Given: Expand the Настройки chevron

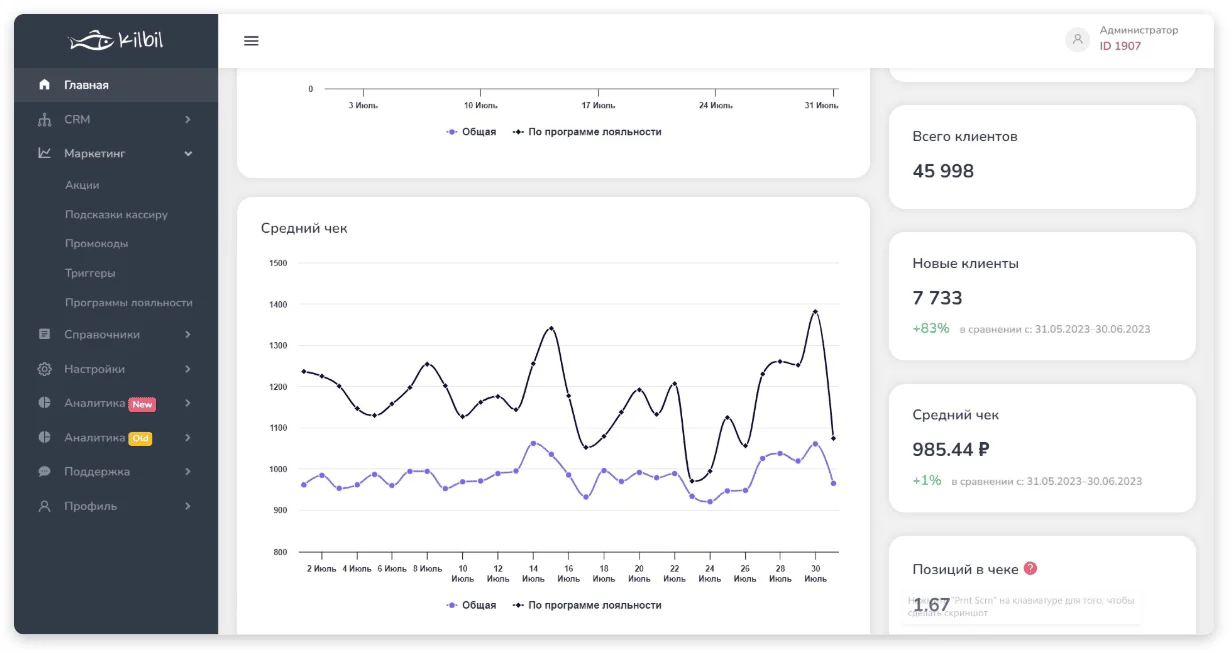Looking at the screenshot, I should pos(188,369).
